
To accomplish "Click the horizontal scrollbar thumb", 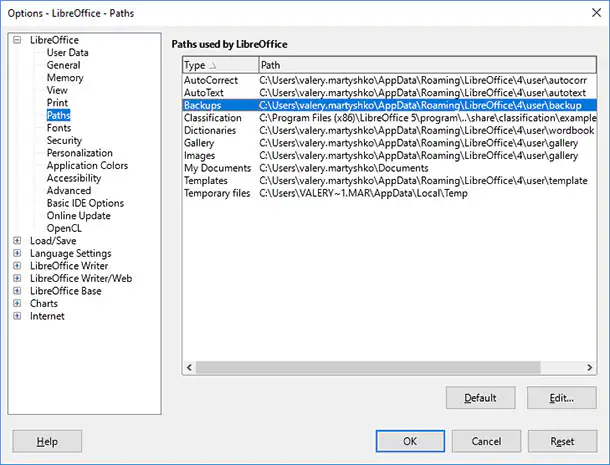I will (x=368, y=367).
